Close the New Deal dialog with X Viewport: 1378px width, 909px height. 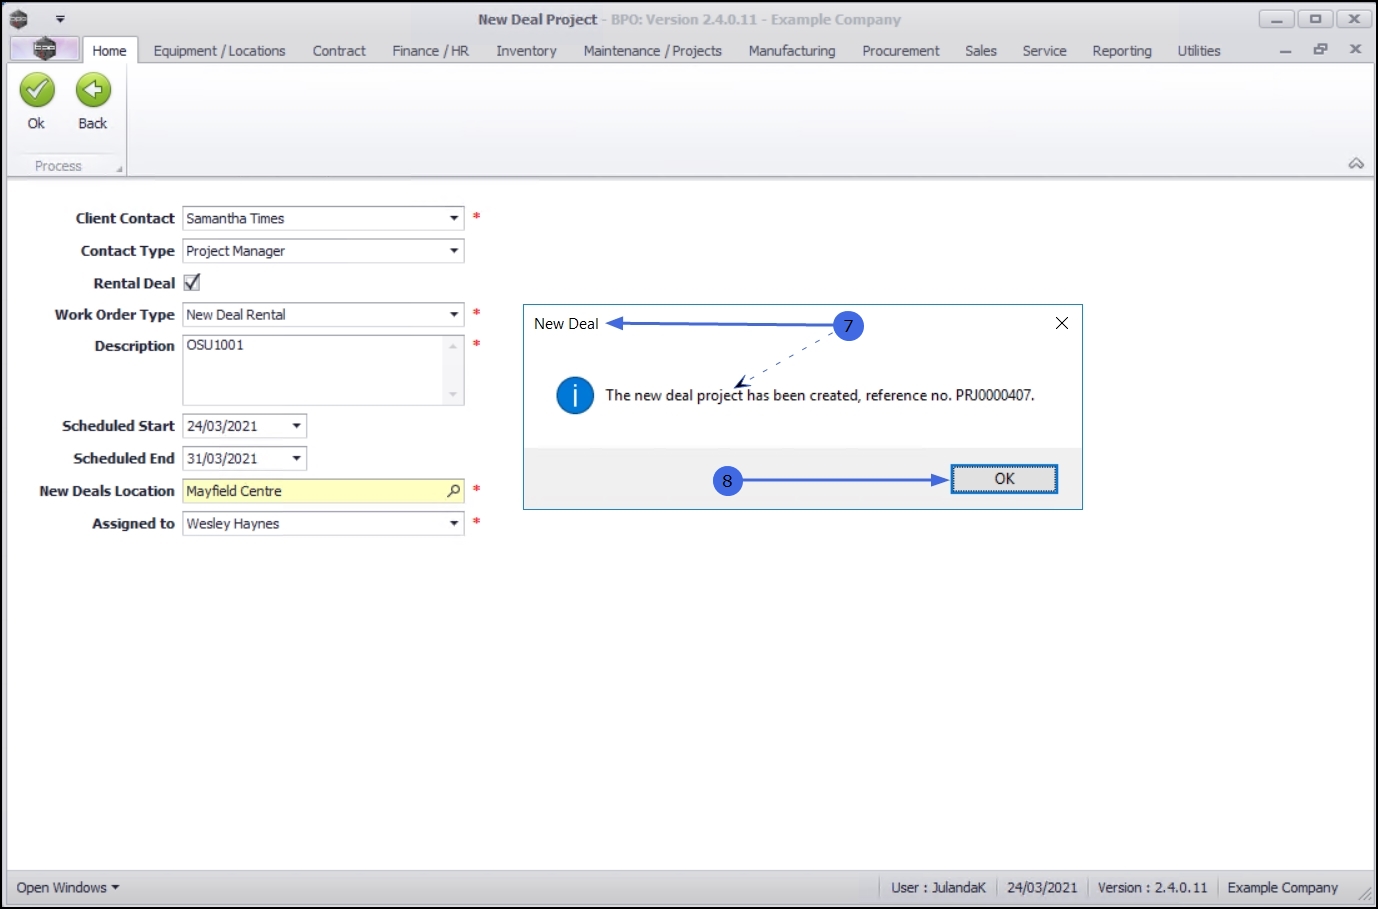tap(1062, 323)
